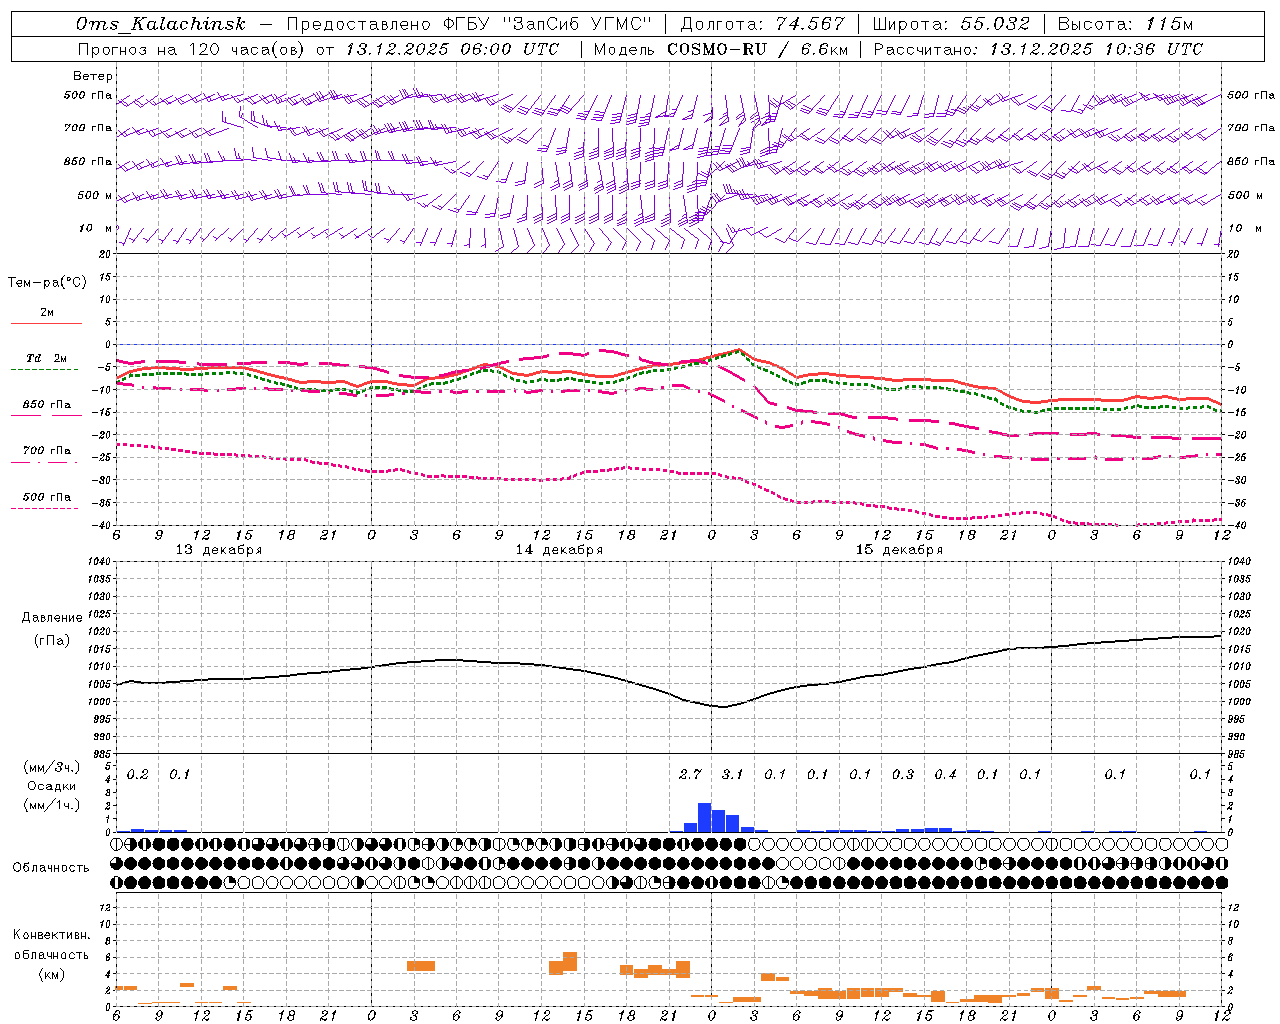Viewport: 1280px width, 1024px height.
Task: Click the precipitation total 0.3
Action: pos(903,775)
